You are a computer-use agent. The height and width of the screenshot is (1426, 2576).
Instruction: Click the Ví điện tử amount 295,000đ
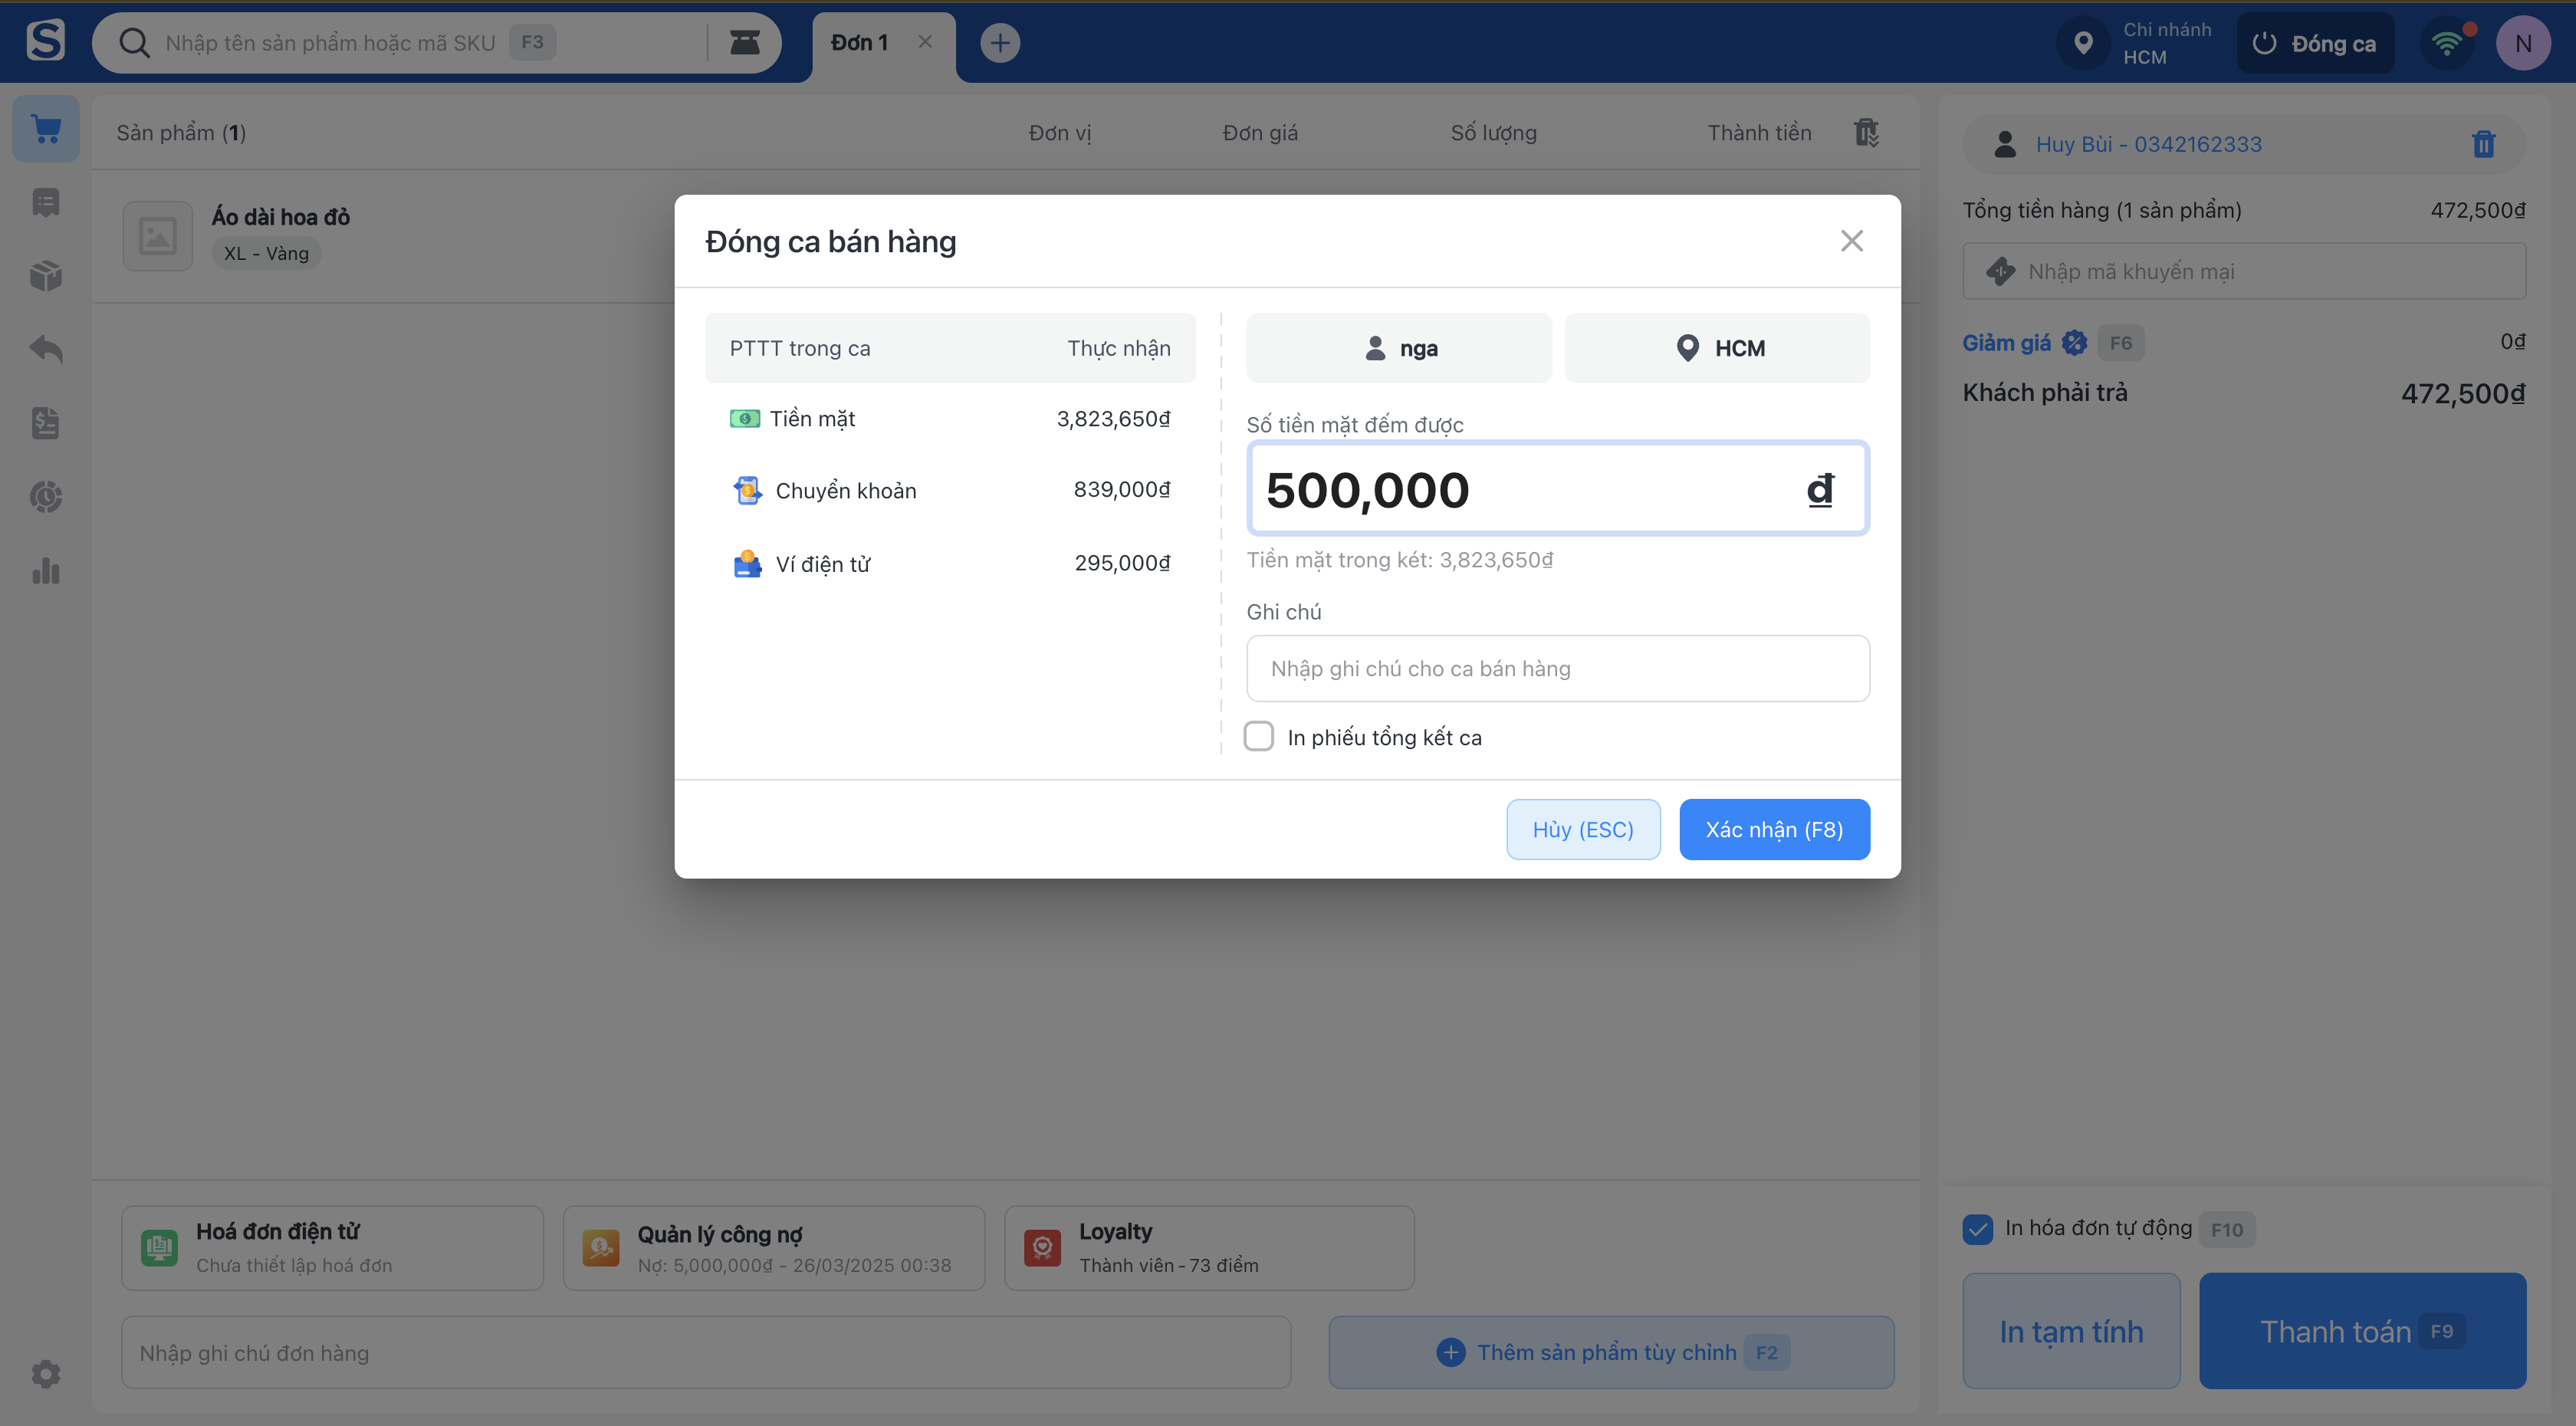pyautogui.click(x=1122, y=563)
